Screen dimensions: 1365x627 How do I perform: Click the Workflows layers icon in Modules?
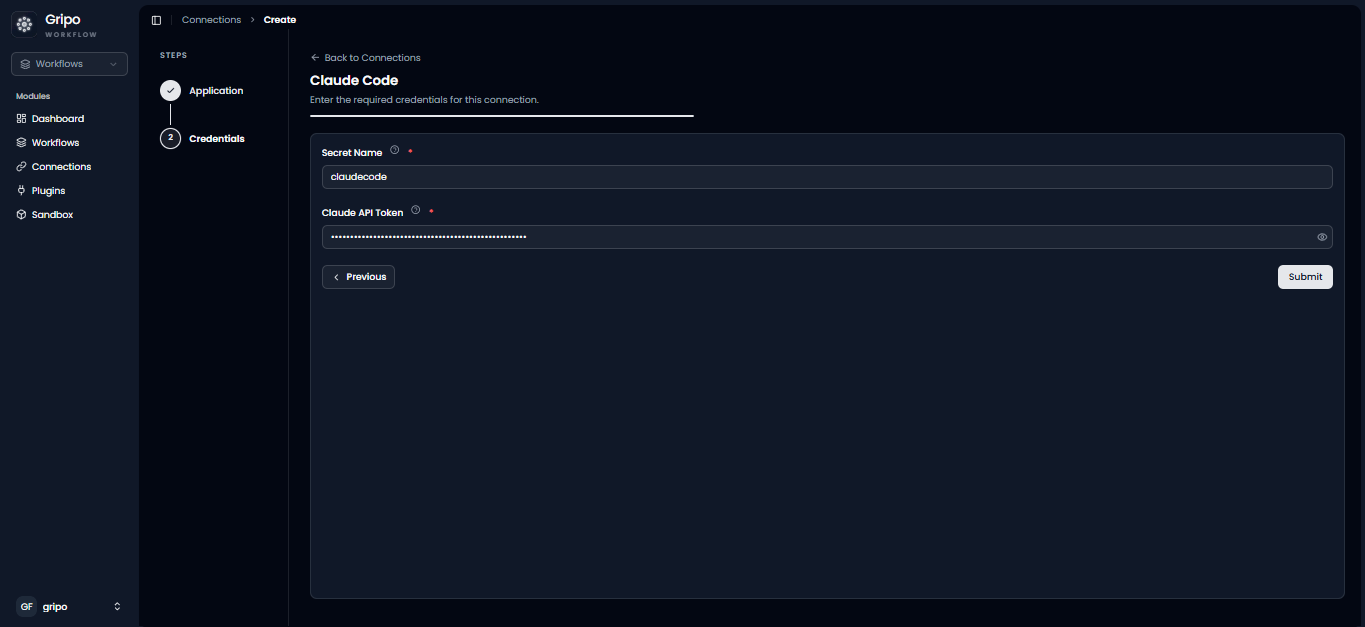pos(22,143)
